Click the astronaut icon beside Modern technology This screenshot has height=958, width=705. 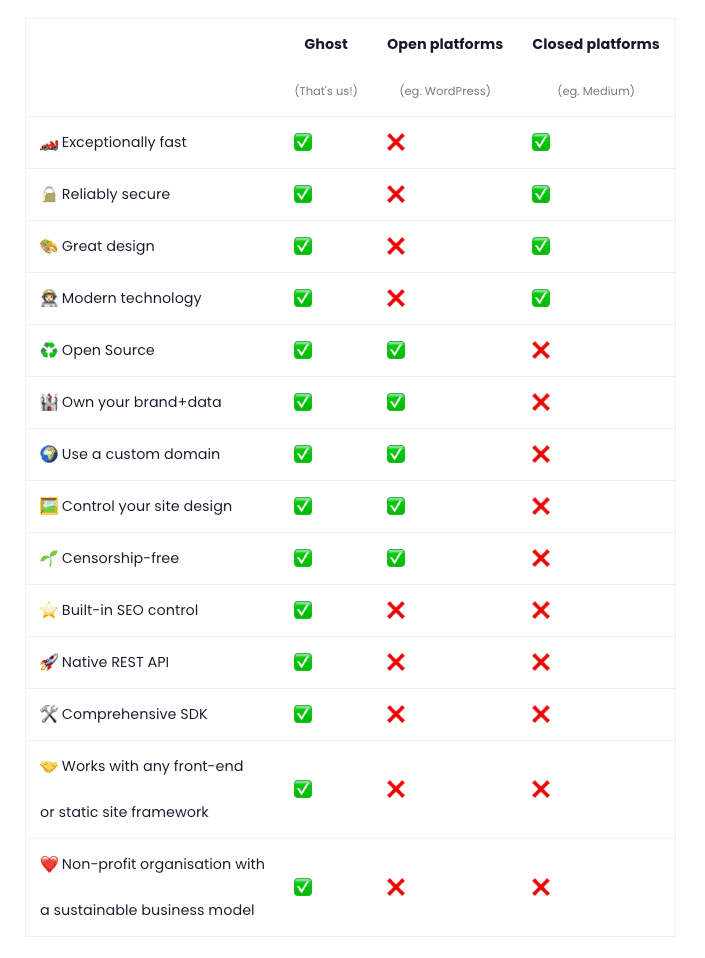click(x=49, y=298)
